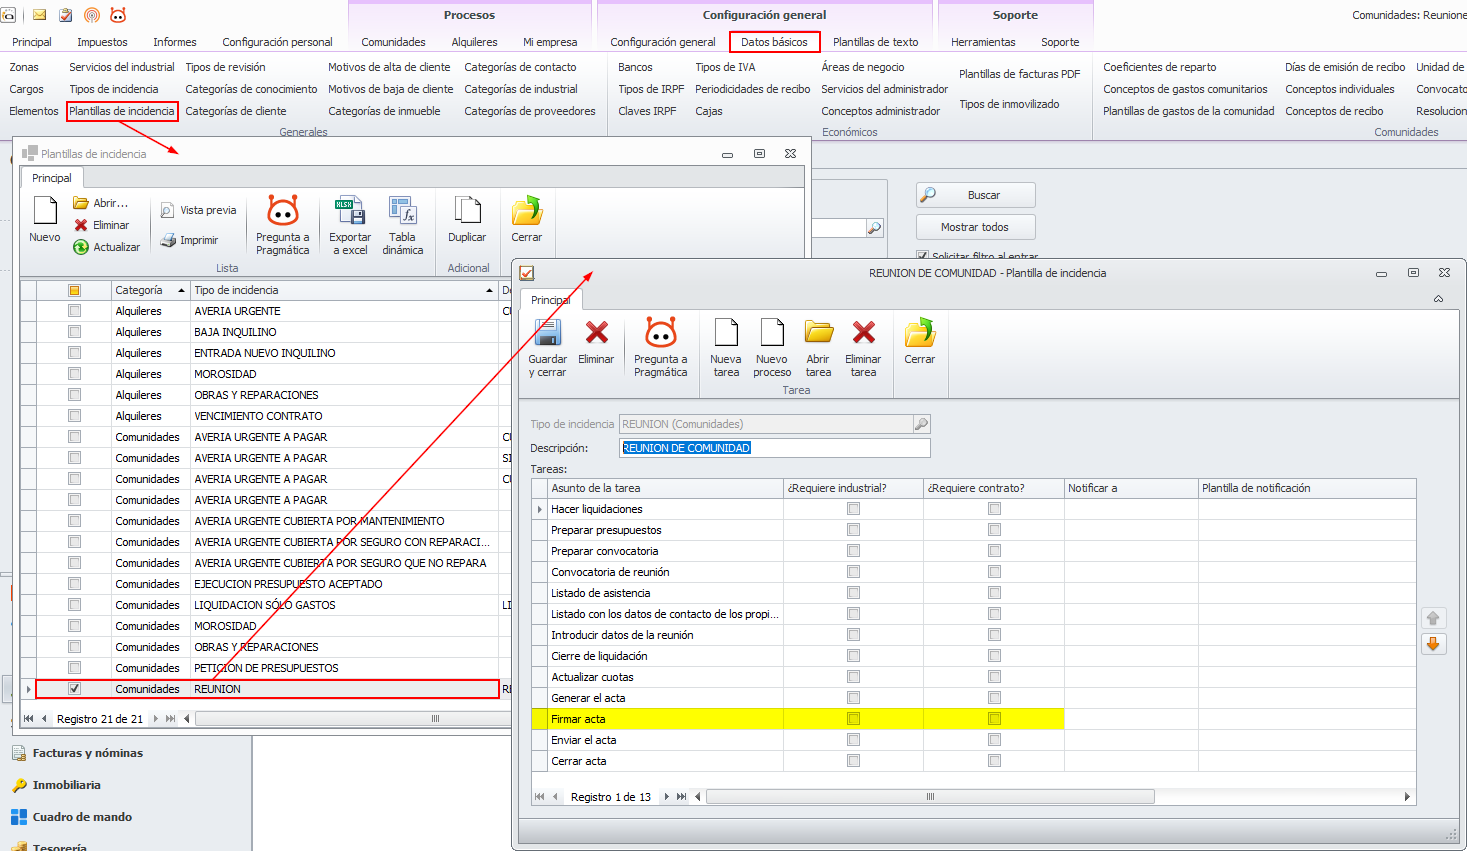Viewport: 1467px width, 851px height.
Task: Open Plantillas de incidencia from the ribbon
Action: [122, 111]
